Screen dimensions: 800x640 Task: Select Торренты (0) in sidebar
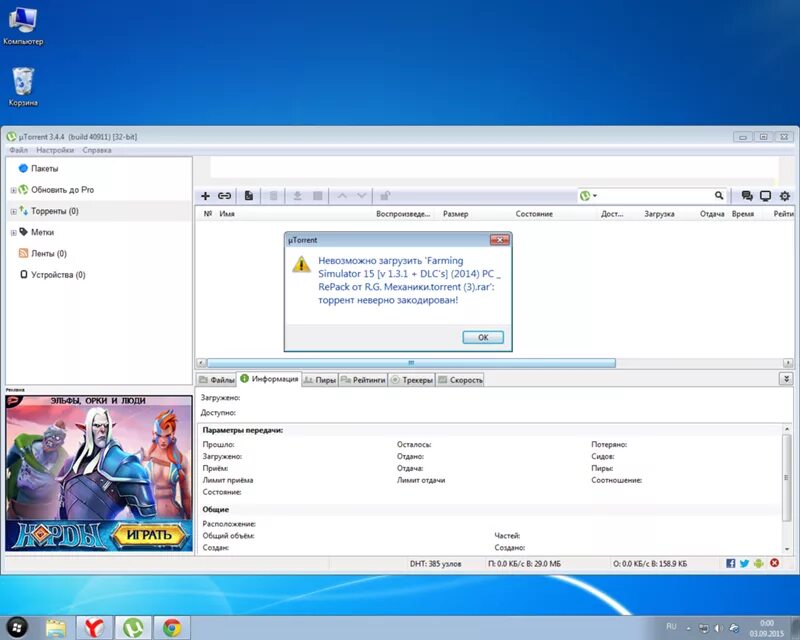55,211
